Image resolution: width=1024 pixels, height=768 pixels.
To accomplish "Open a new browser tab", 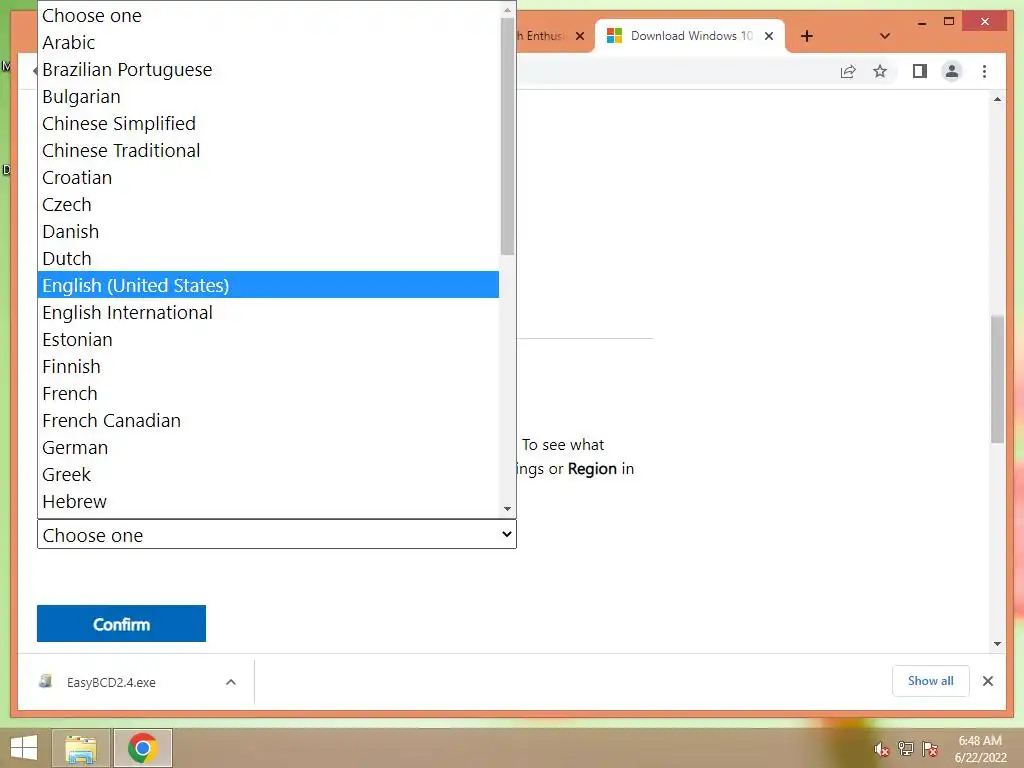I will (x=807, y=36).
